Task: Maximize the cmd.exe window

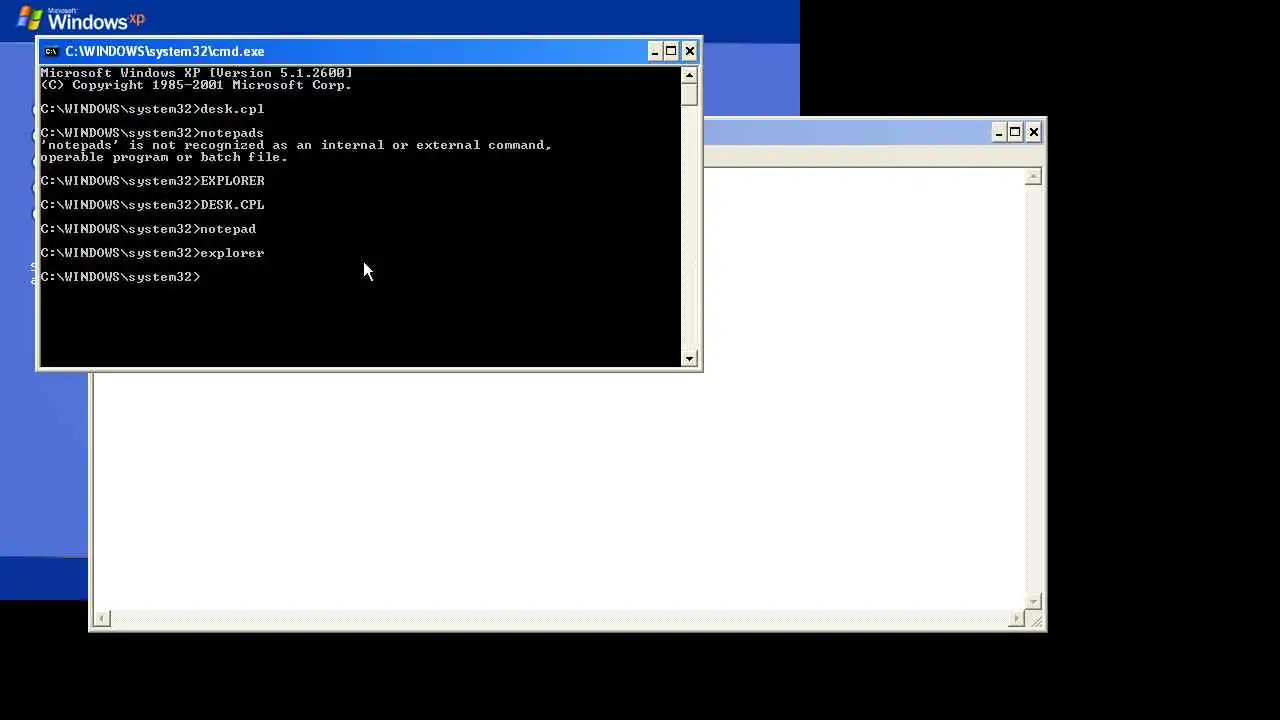Action: (x=672, y=51)
